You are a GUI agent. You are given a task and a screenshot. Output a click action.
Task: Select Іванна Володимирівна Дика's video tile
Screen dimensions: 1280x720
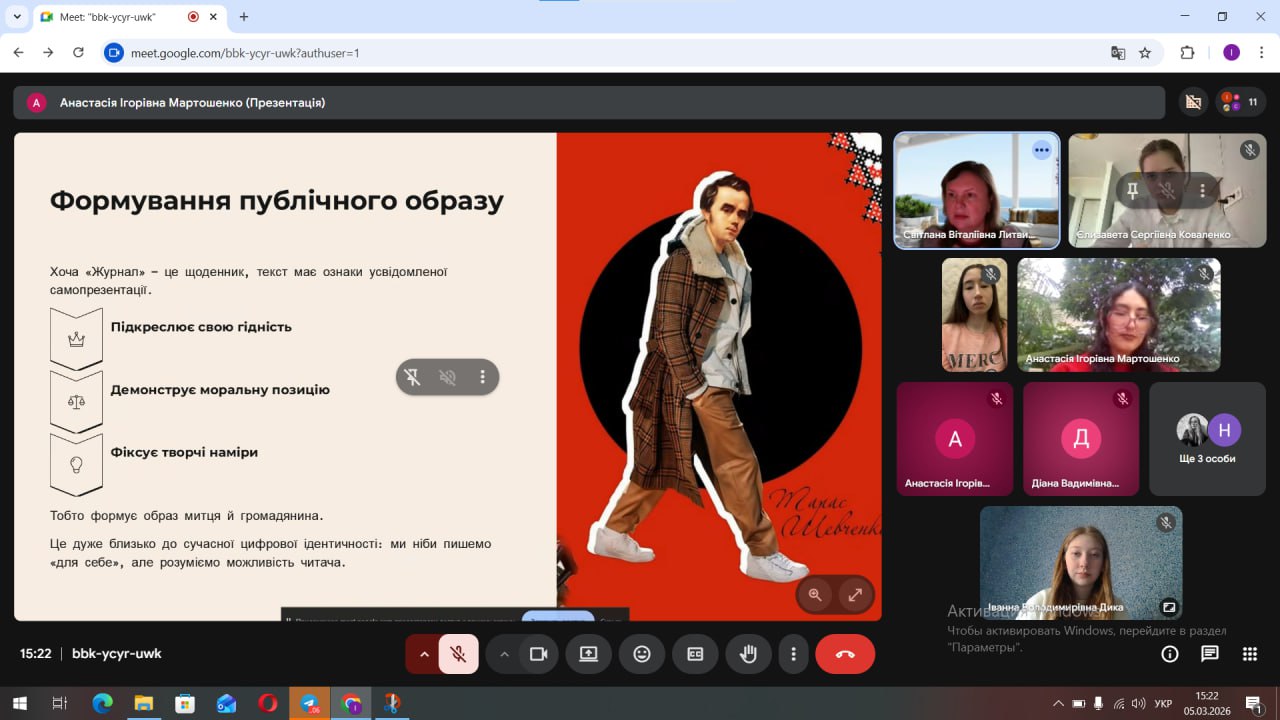click(1081, 562)
